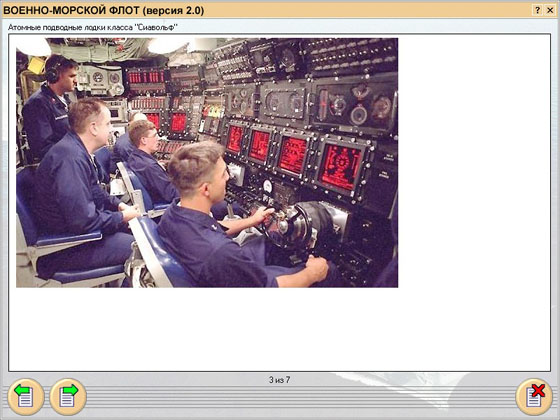Screen dimensions: 560x420
Task: Open help with the question mark button
Action: coord(537,10)
